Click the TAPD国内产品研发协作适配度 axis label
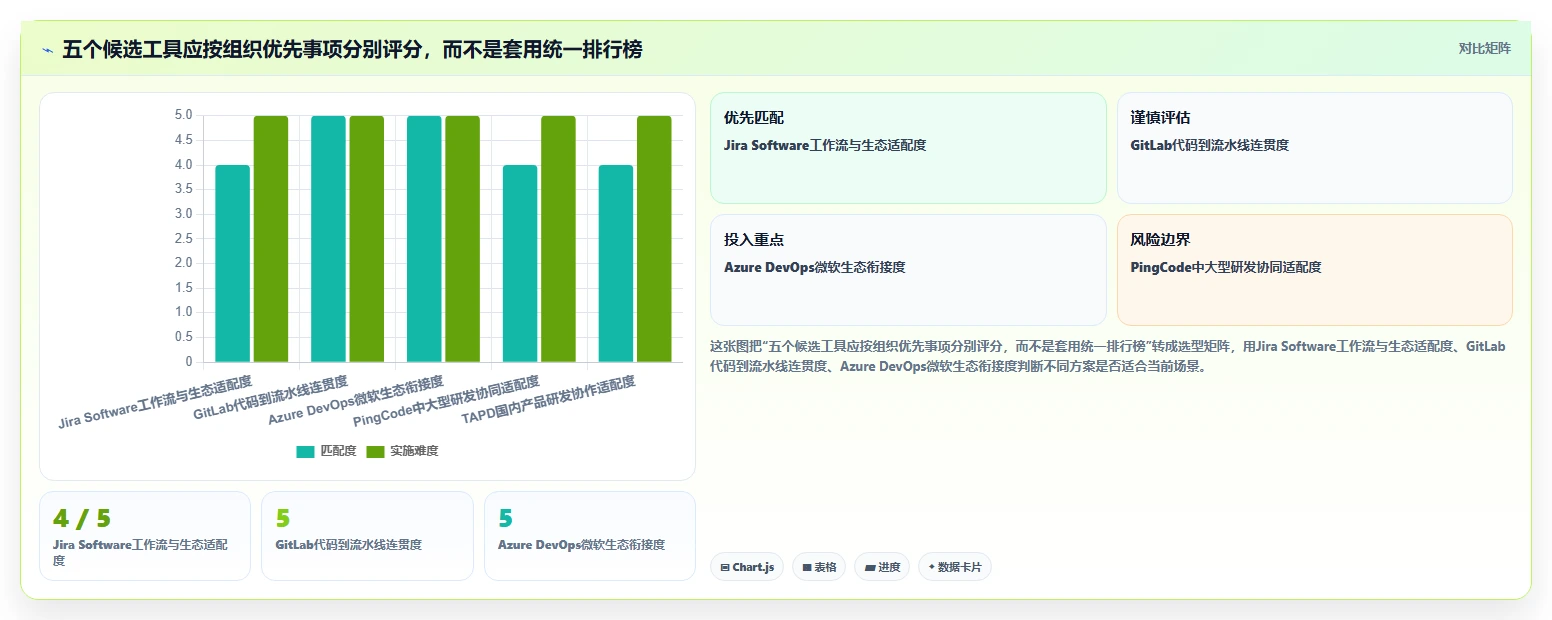 549,401
